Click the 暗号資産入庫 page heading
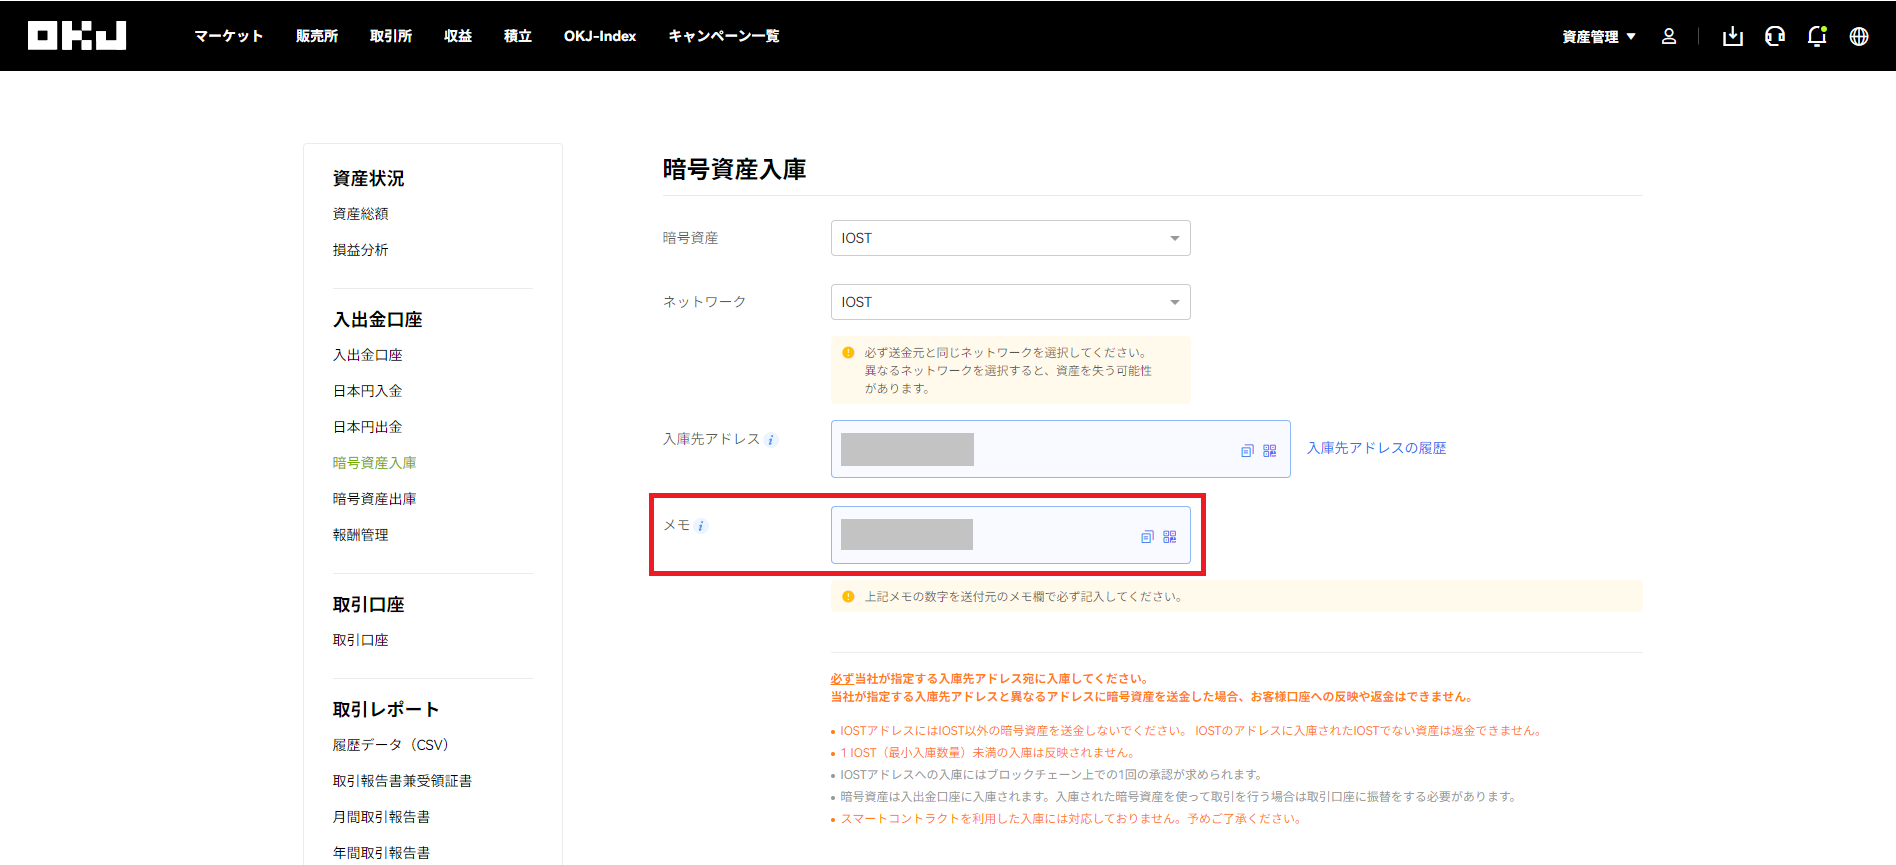 [x=735, y=170]
